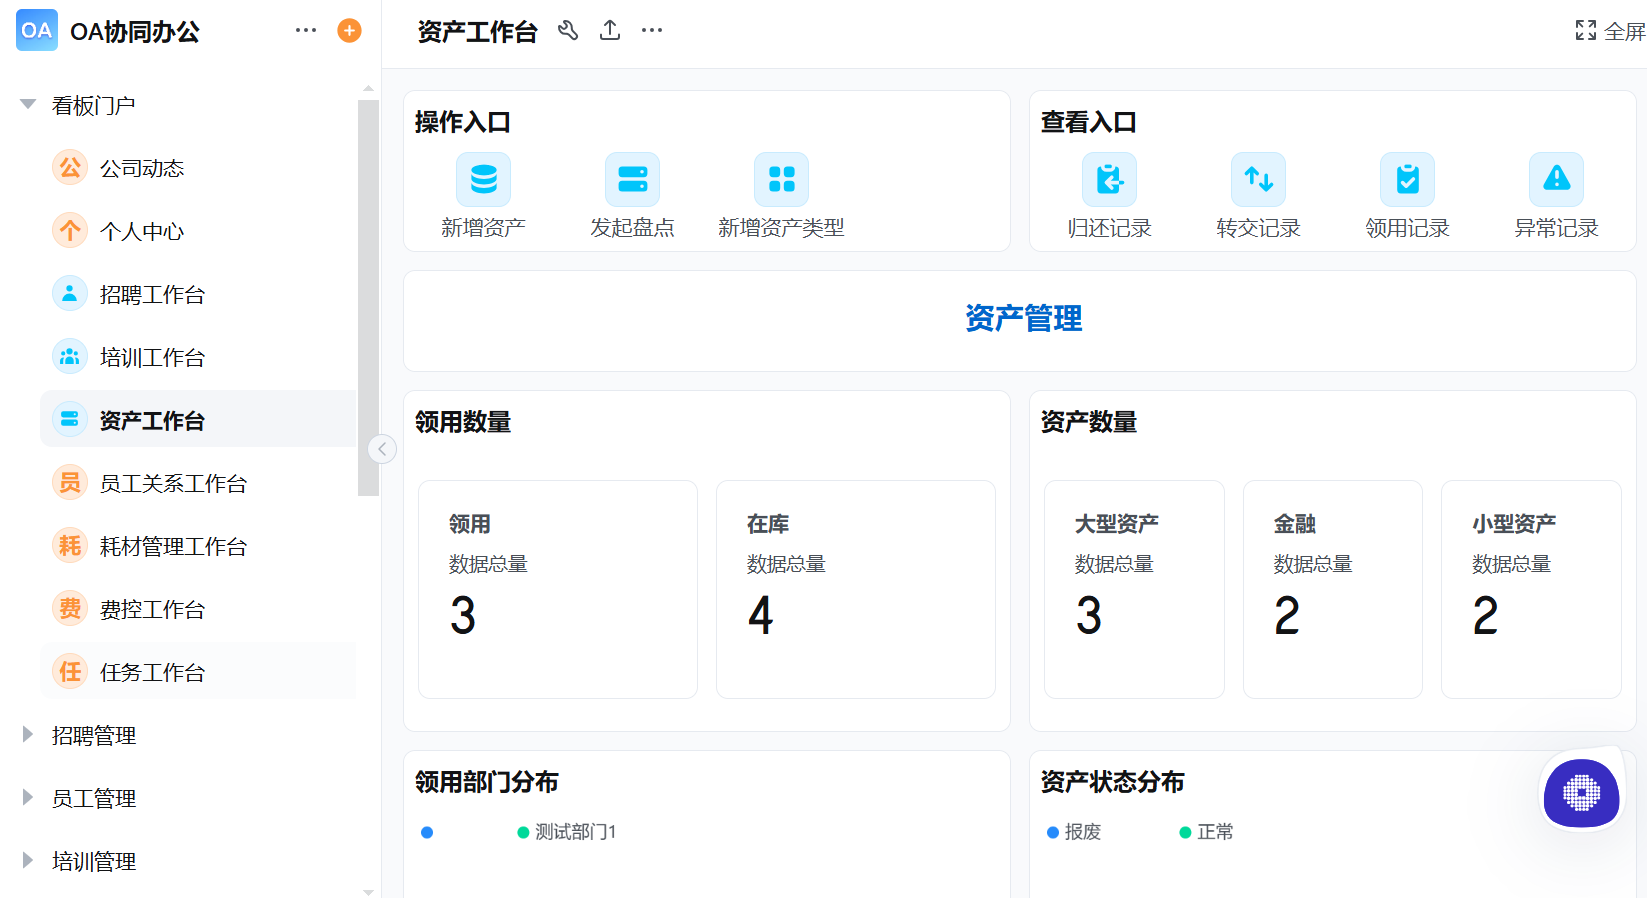Open 费控工作台 menu item
The image size is (1647, 898).
[198, 609]
